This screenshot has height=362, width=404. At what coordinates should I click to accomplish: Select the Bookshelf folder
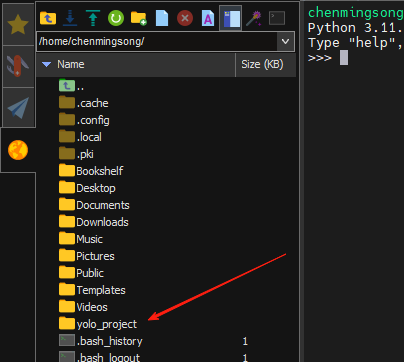91,171
